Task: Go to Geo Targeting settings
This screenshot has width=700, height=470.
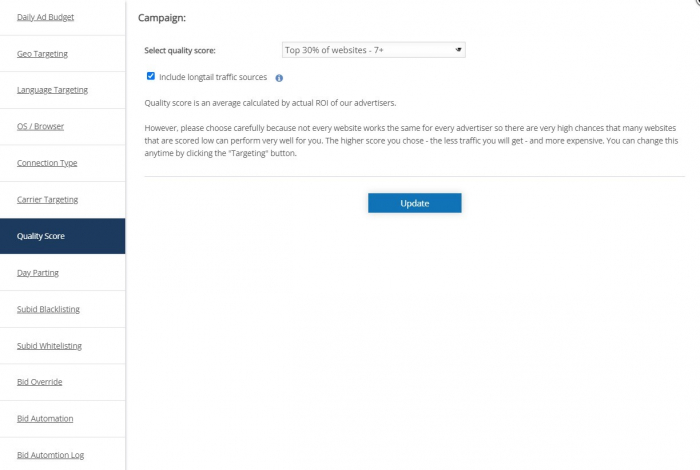Action: click(42, 54)
